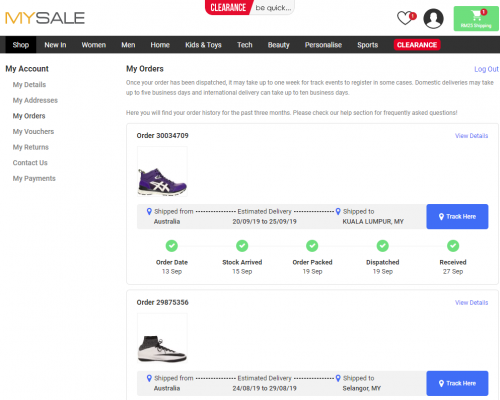
Task: Open the New In menu
Action: point(55,45)
